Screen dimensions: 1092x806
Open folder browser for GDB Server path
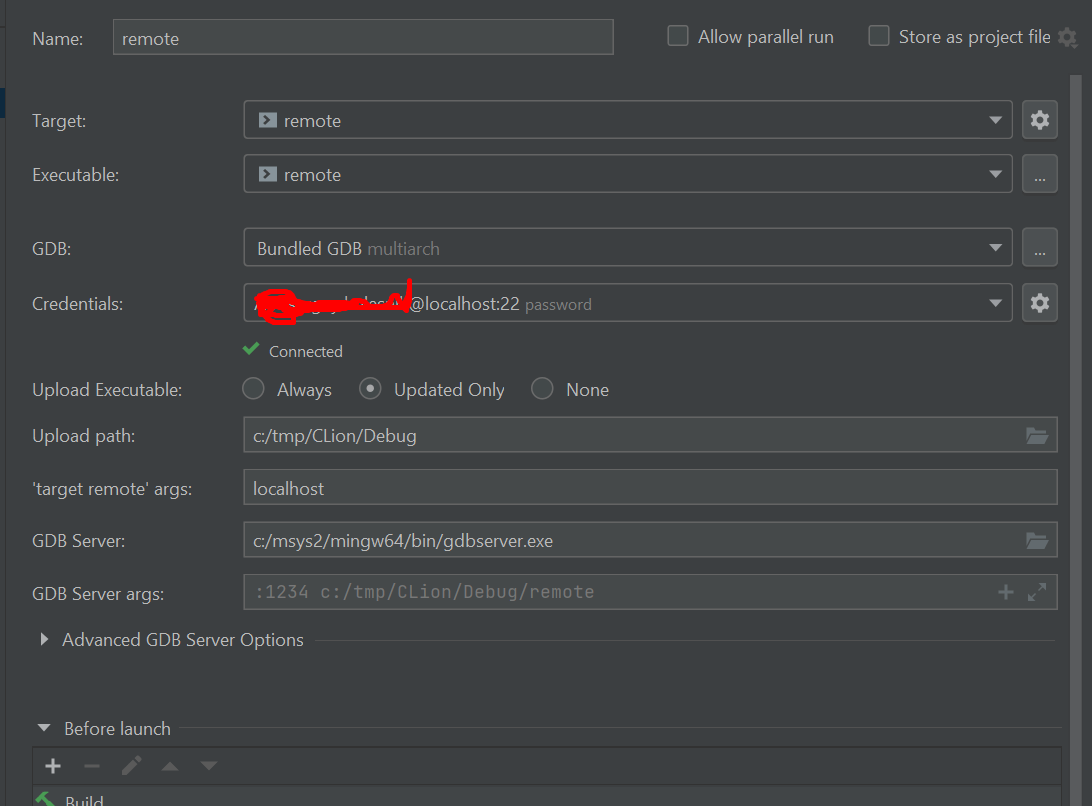pos(1038,540)
